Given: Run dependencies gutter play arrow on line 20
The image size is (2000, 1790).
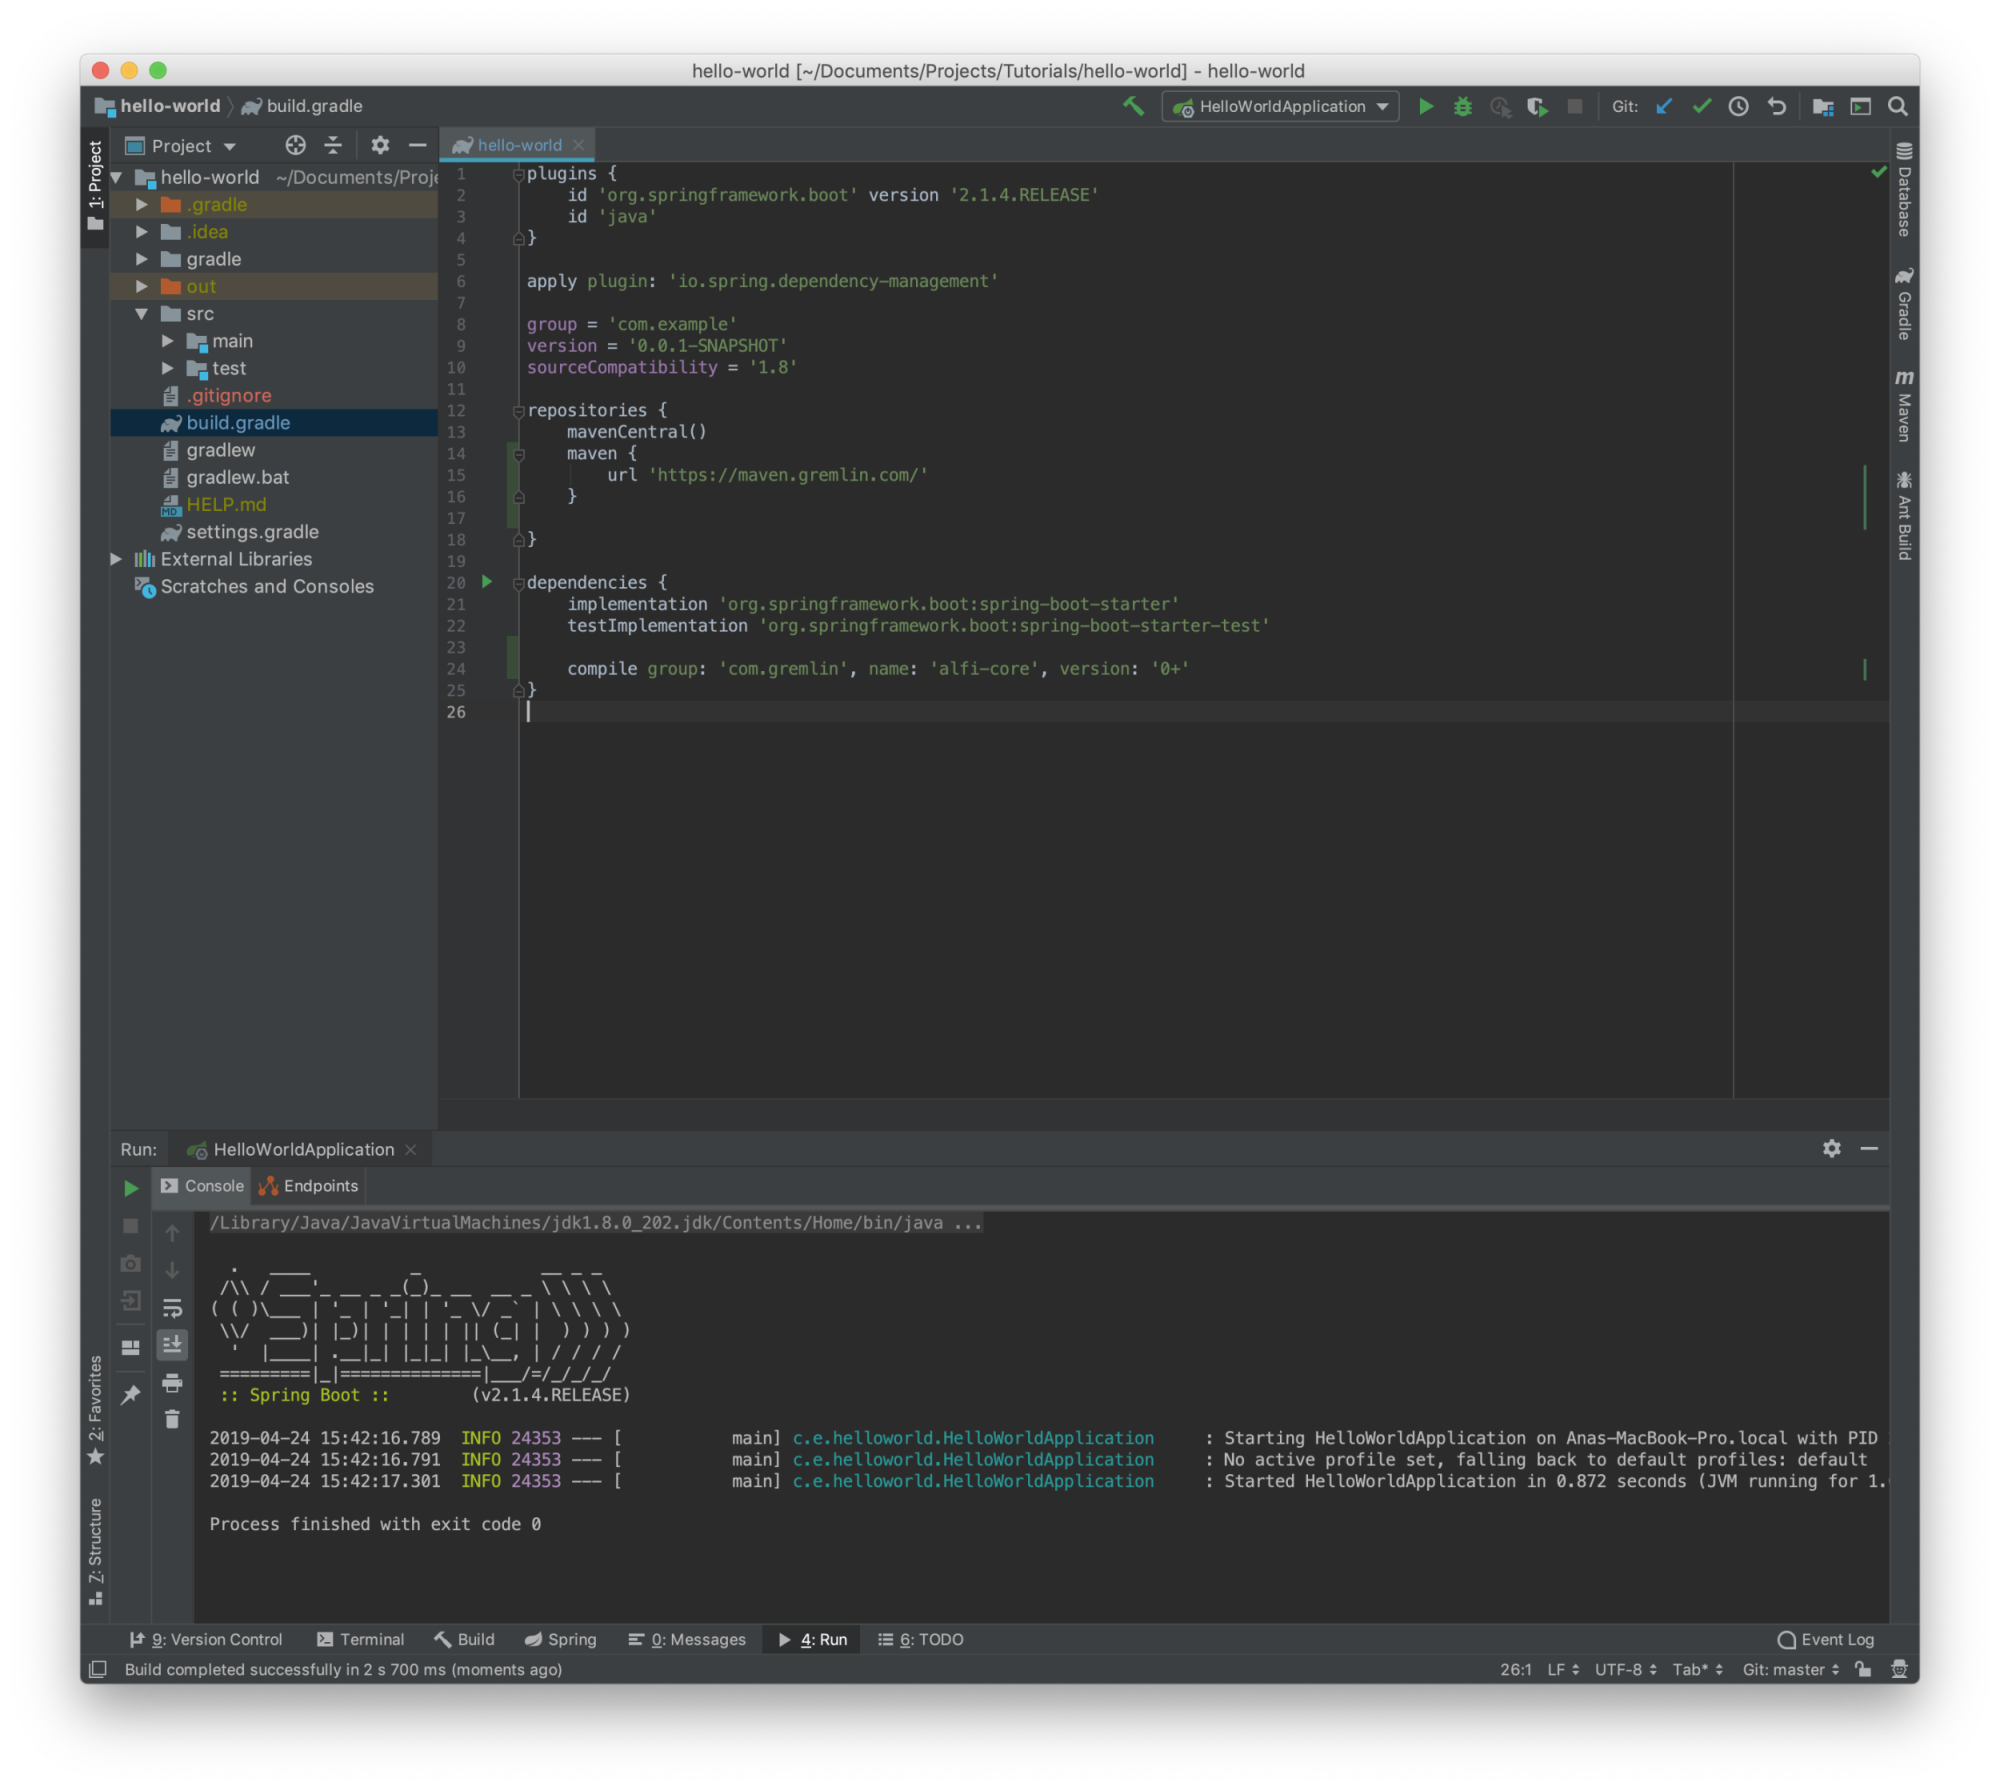Looking at the screenshot, I should coord(487,581).
